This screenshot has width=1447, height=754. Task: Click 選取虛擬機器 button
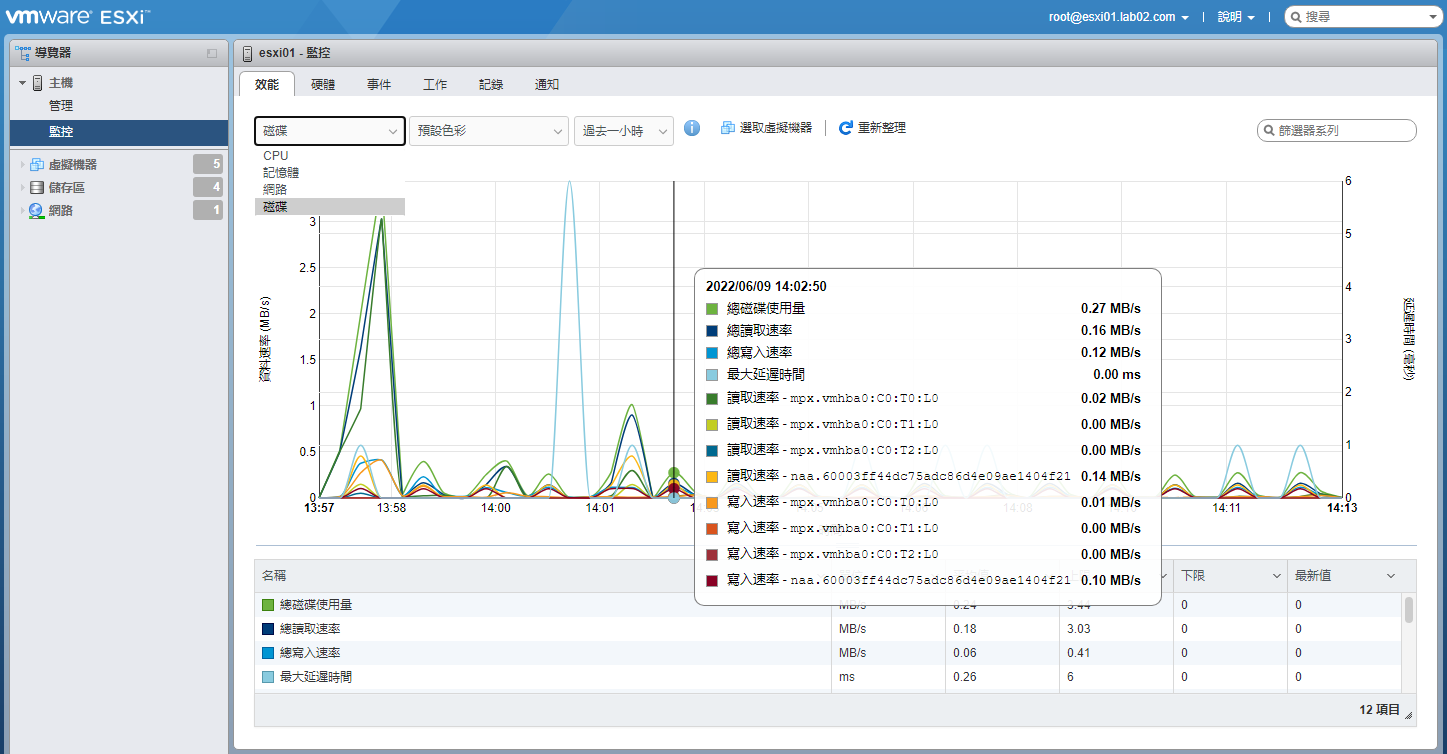tap(766, 128)
